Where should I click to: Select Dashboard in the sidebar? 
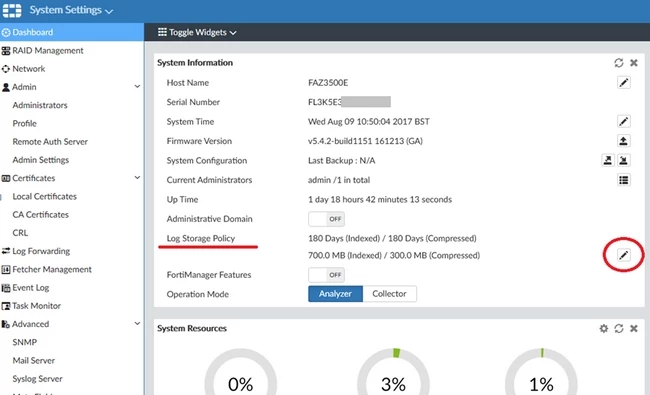[72, 32]
